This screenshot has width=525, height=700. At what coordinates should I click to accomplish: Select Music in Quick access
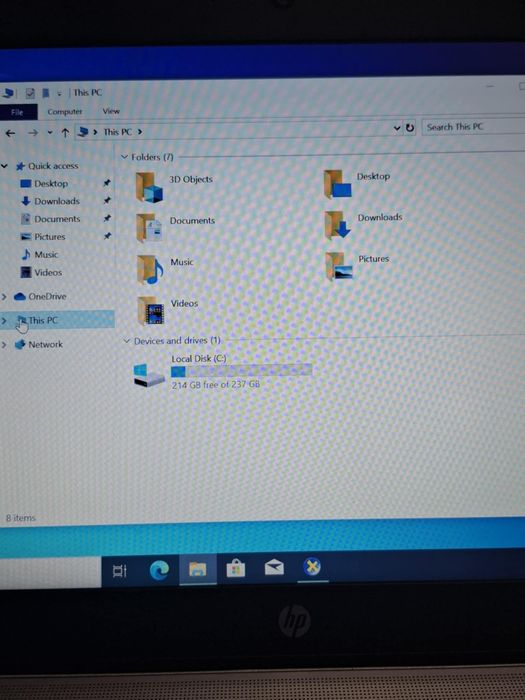coord(46,255)
